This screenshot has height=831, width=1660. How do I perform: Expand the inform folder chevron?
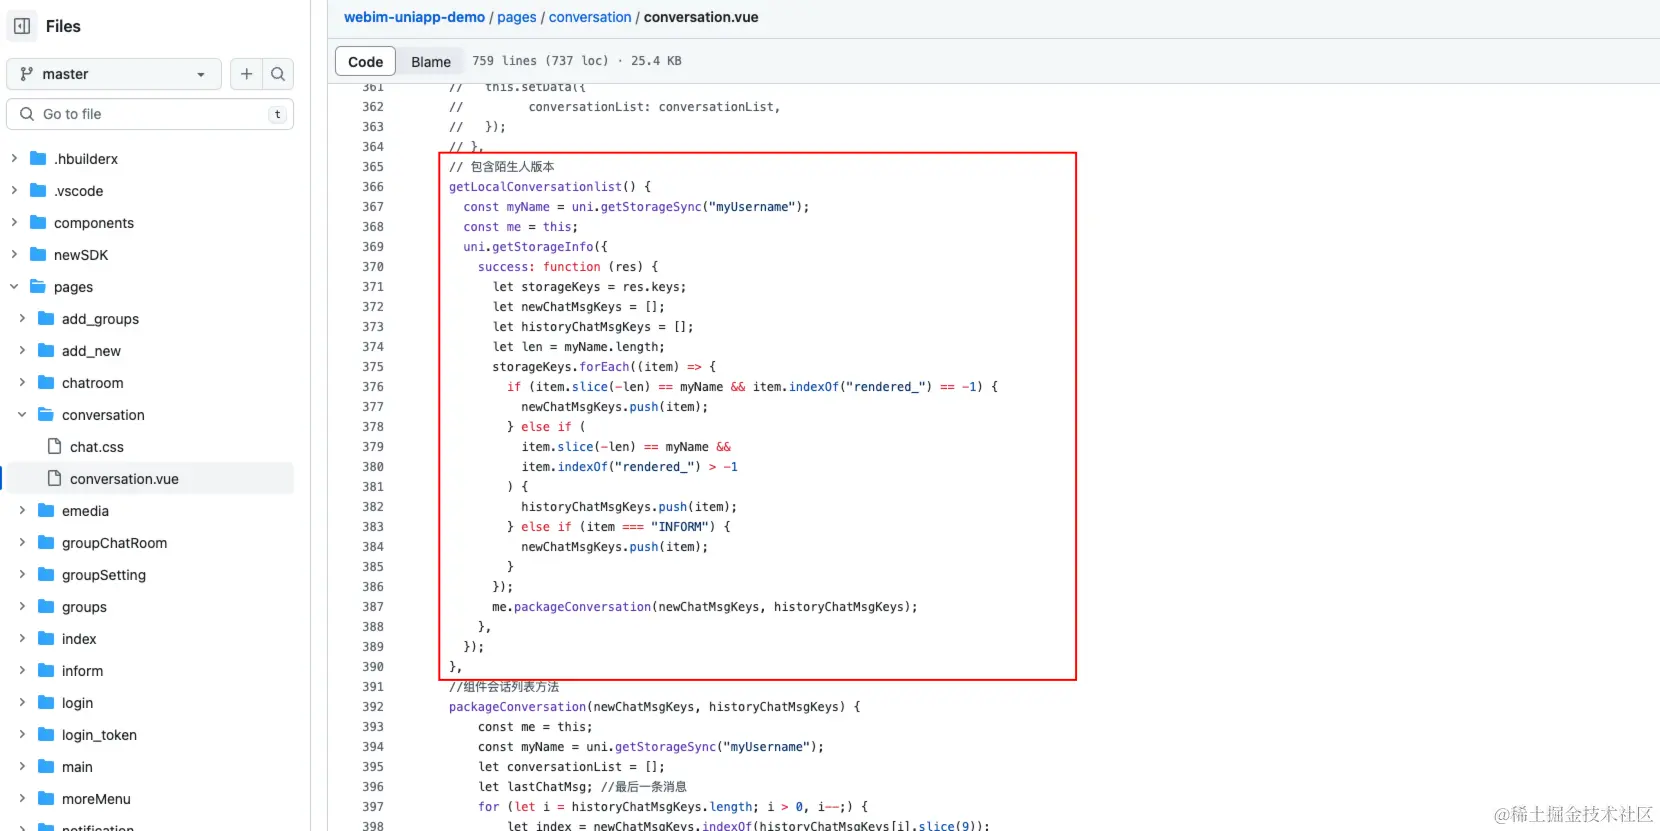22,670
